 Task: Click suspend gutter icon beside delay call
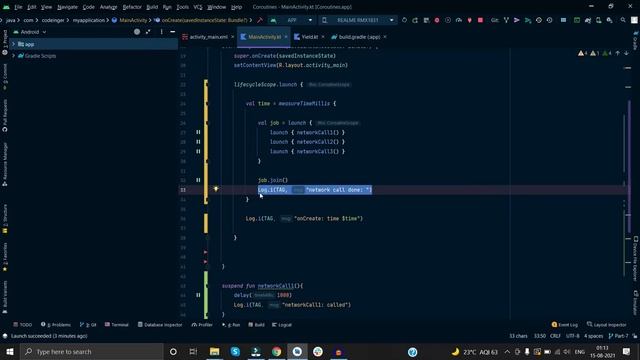pyautogui.click(x=198, y=295)
